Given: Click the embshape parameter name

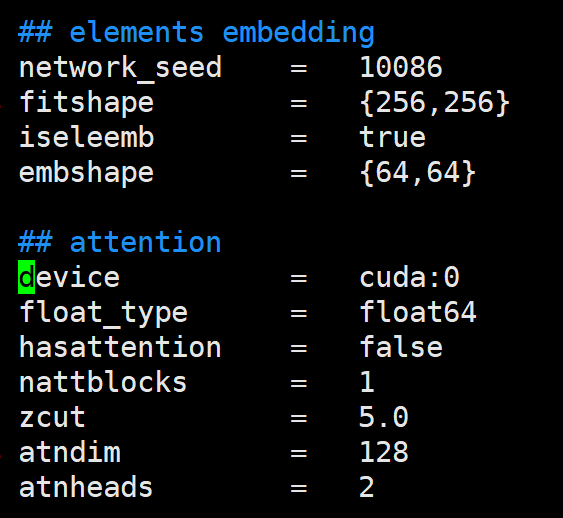Looking at the screenshot, I should pyautogui.click(x=86, y=174).
